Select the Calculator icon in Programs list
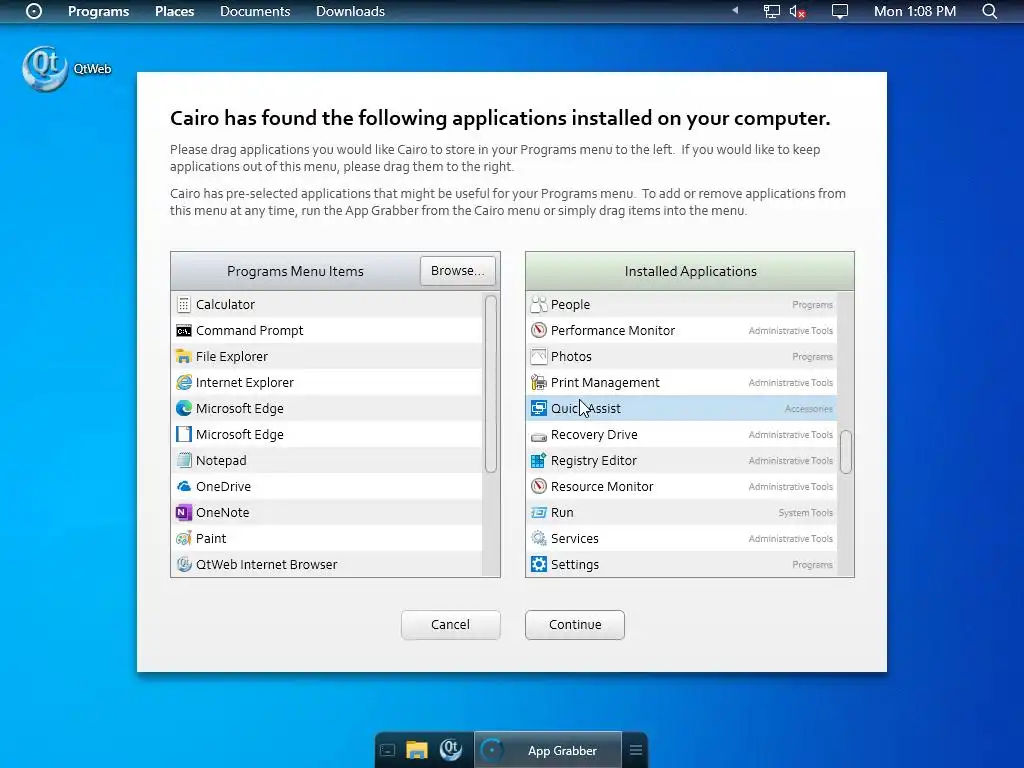The height and width of the screenshot is (768, 1024). click(184, 304)
